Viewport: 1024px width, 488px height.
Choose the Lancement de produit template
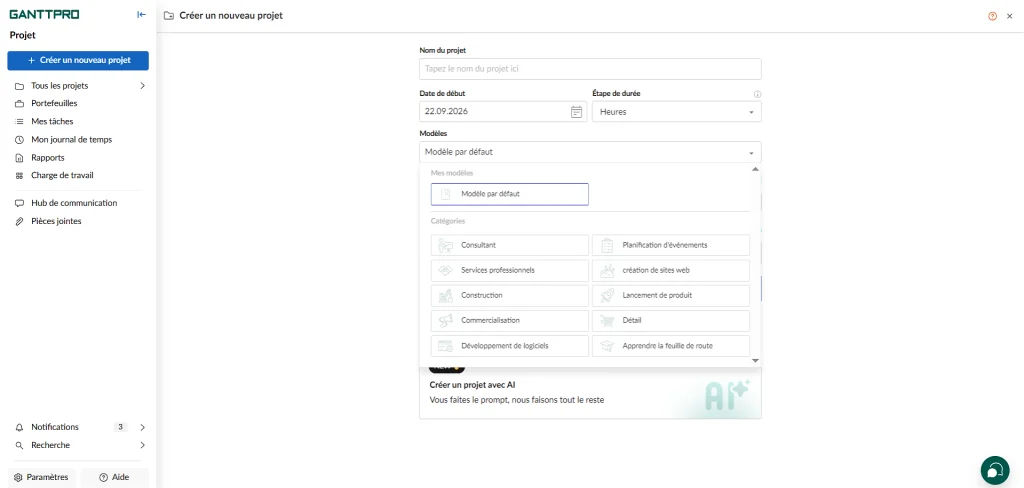coord(671,296)
